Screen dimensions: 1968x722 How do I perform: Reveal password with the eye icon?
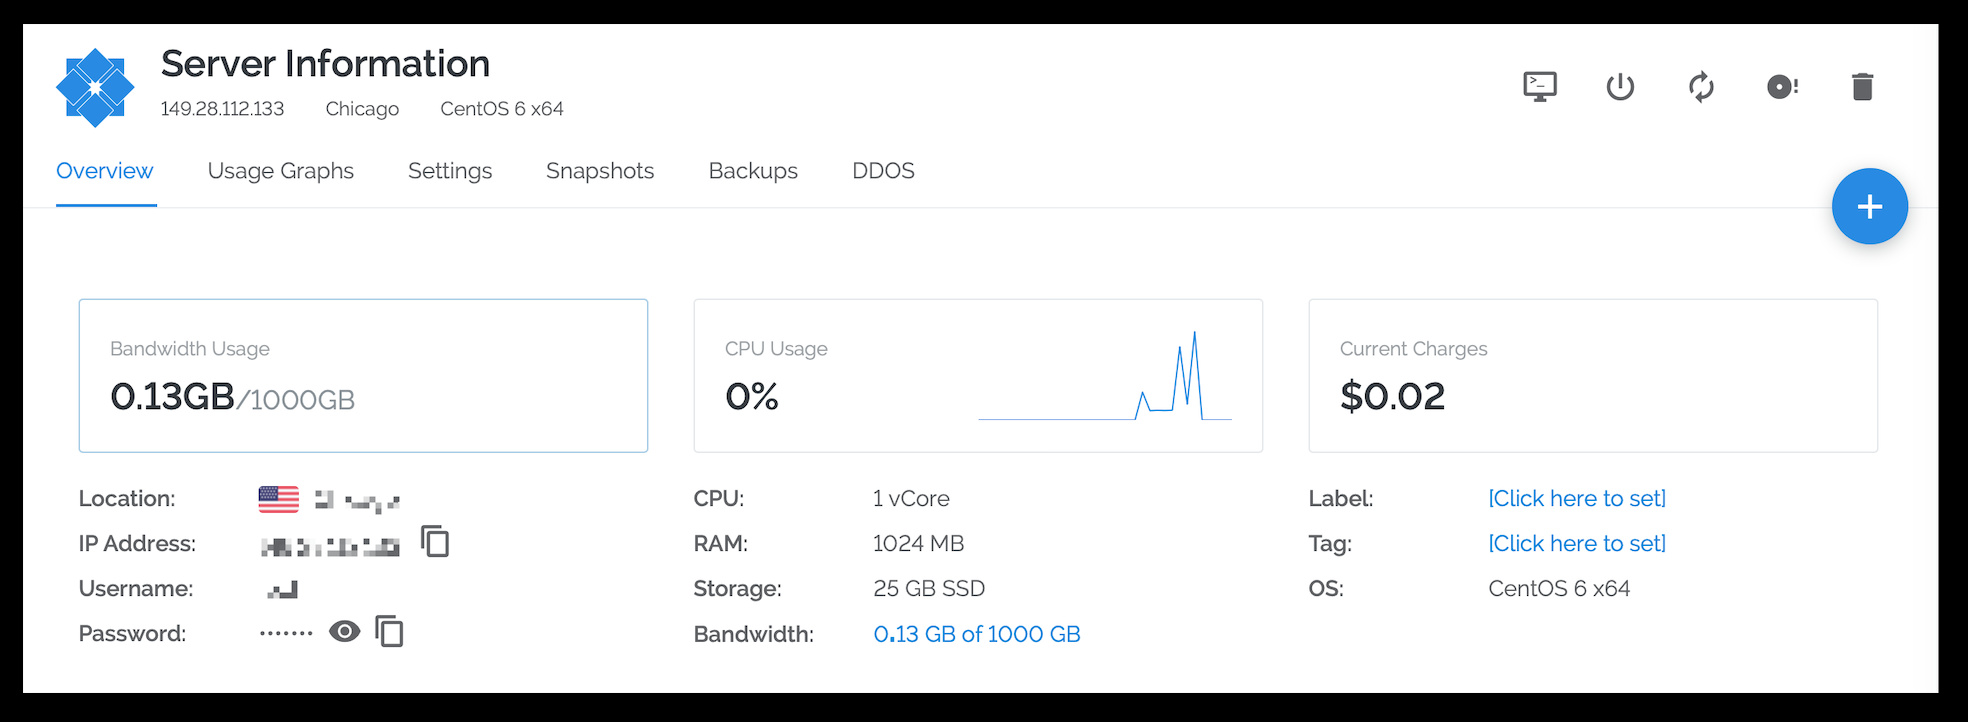coord(345,632)
